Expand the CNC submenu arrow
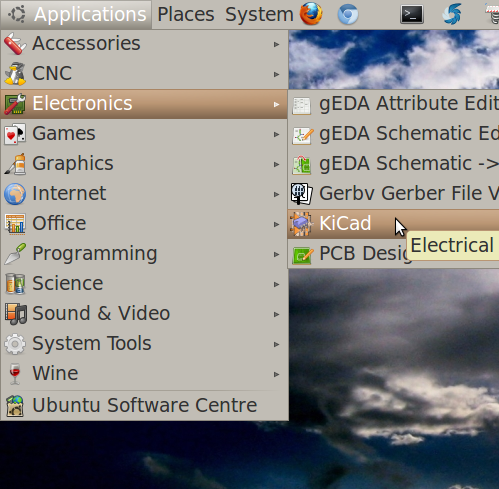 (276, 74)
